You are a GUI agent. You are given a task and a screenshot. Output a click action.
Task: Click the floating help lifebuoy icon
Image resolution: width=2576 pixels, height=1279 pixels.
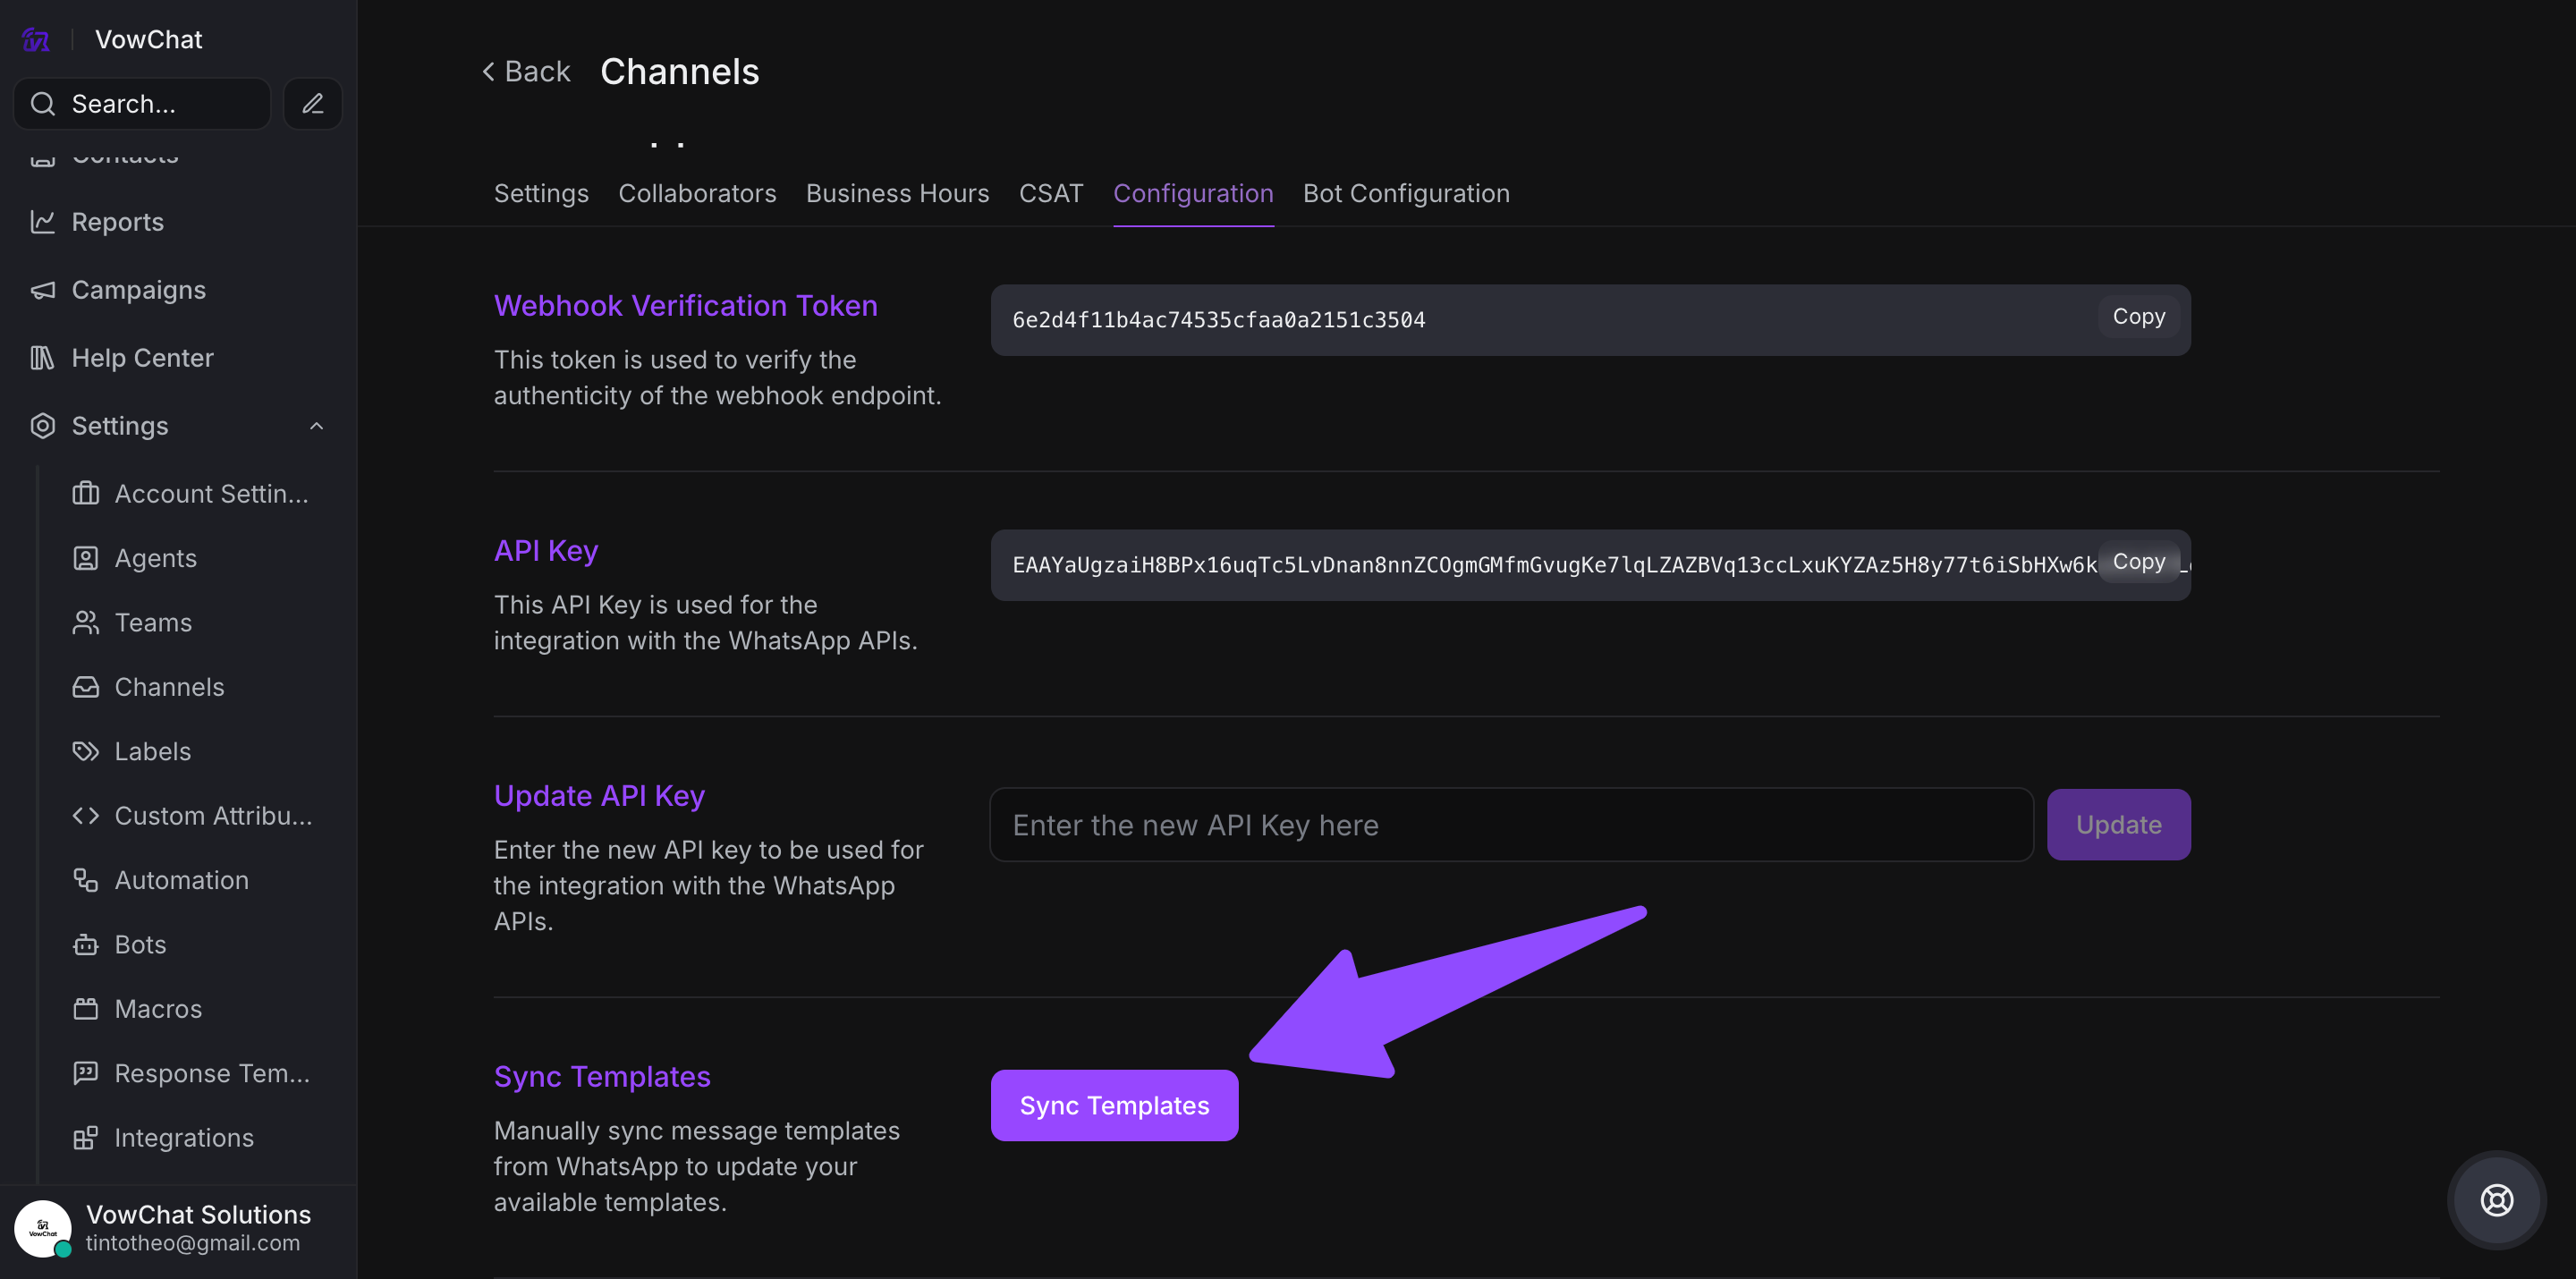pos(2496,1200)
